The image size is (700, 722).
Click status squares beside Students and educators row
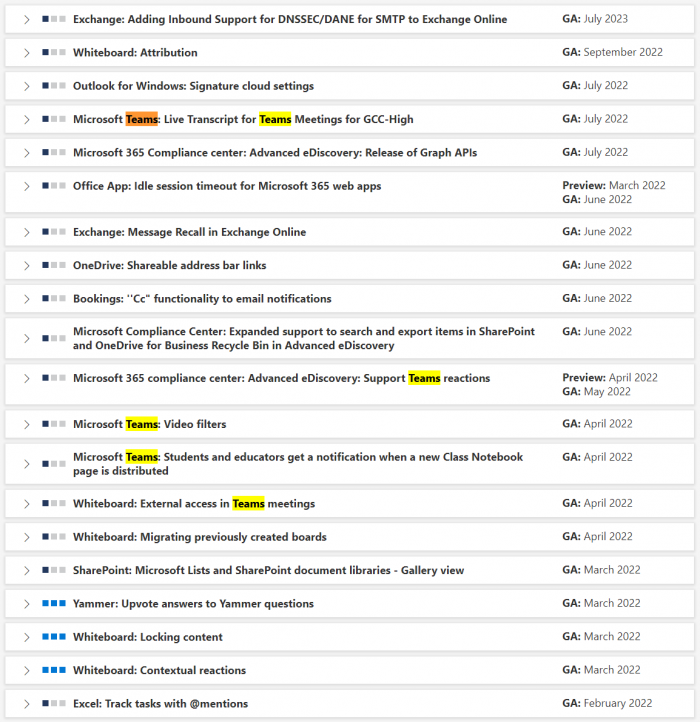(x=54, y=464)
